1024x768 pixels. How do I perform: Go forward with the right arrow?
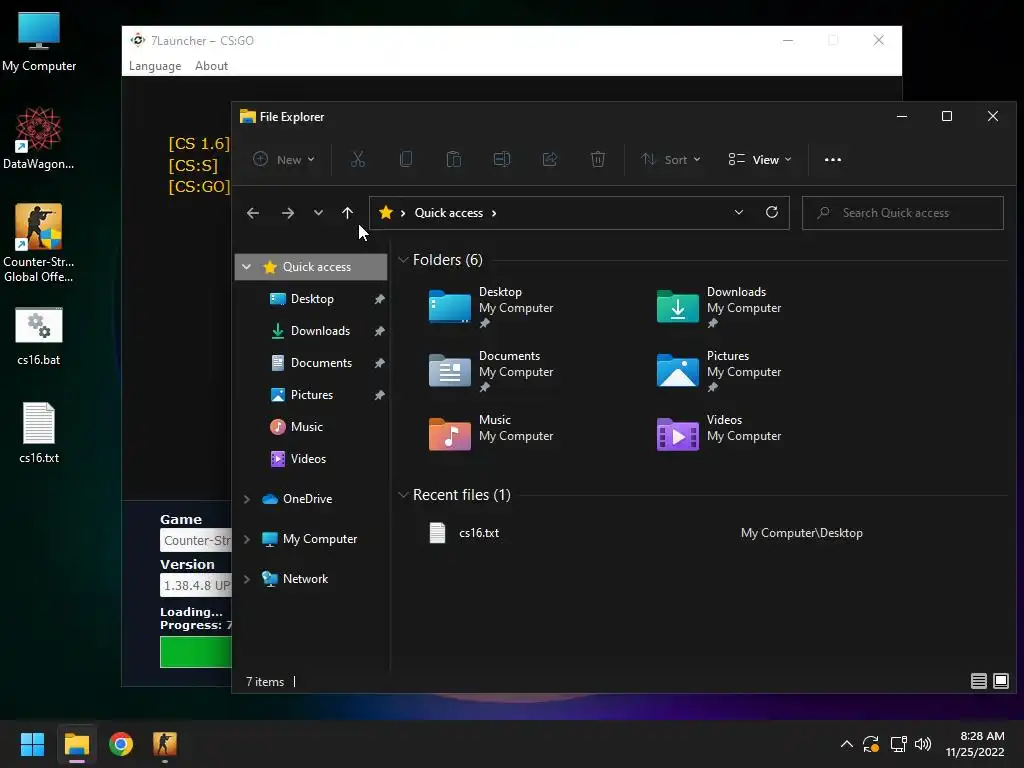click(287, 213)
